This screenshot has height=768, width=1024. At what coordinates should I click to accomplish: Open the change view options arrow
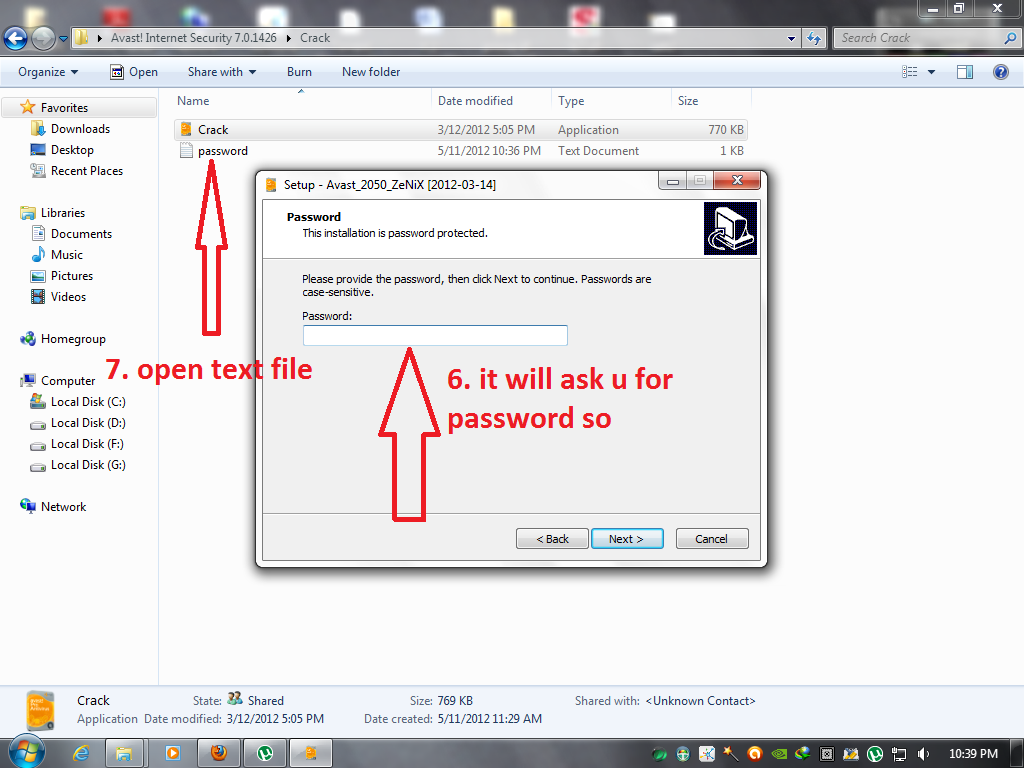(931, 72)
